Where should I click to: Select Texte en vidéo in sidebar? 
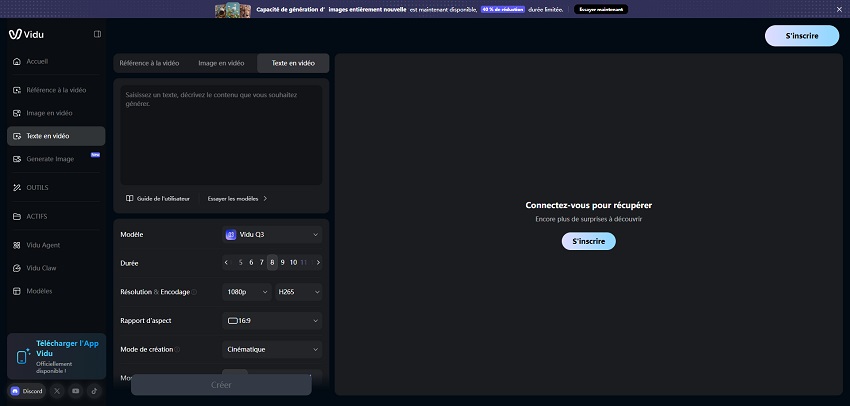[x=56, y=136]
